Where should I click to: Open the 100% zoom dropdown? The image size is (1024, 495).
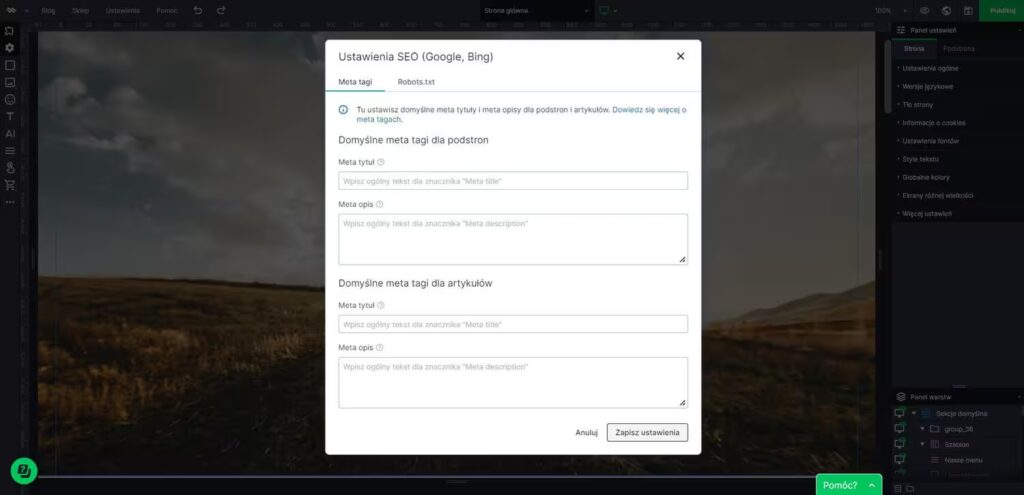tap(891, 10)
